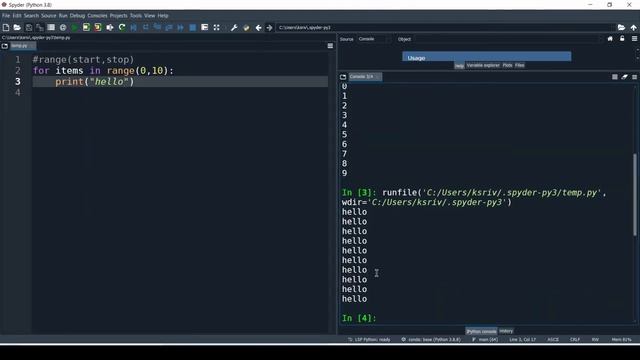Switch to the History tab
This screenshot has height=360, width=640.
tap(506, 331)
